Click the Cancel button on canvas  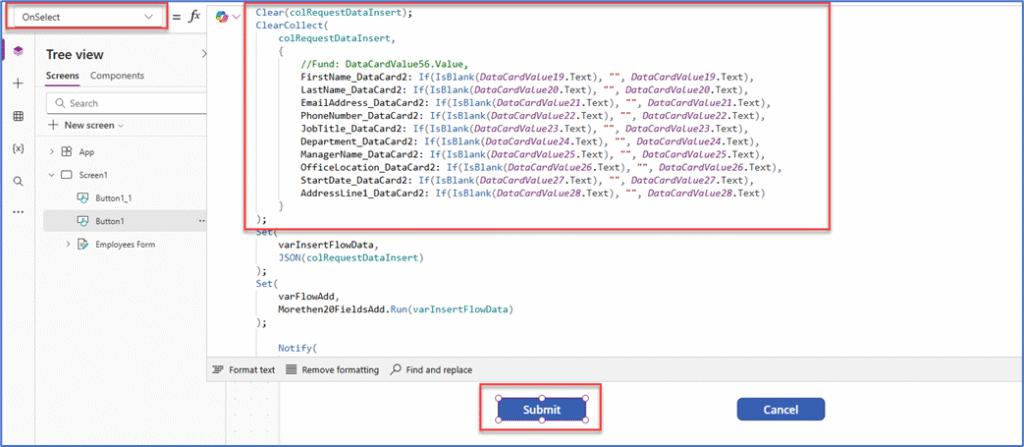[781, 410]
